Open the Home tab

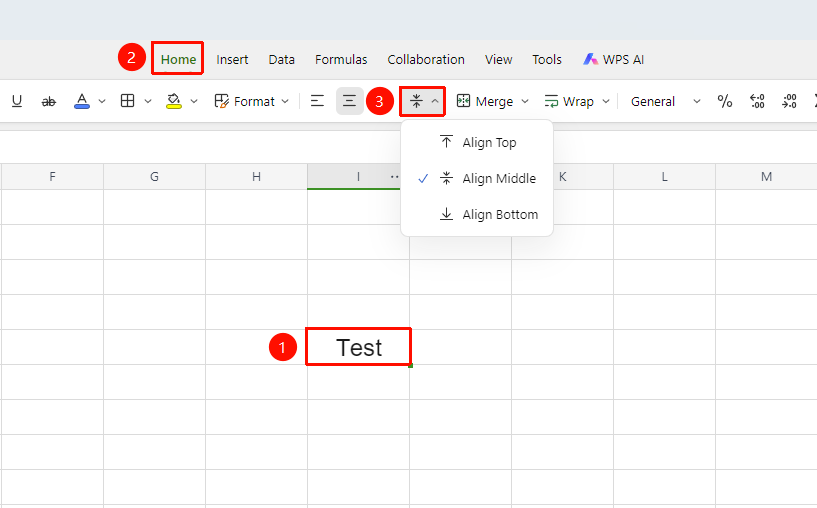tap(178, 59)
